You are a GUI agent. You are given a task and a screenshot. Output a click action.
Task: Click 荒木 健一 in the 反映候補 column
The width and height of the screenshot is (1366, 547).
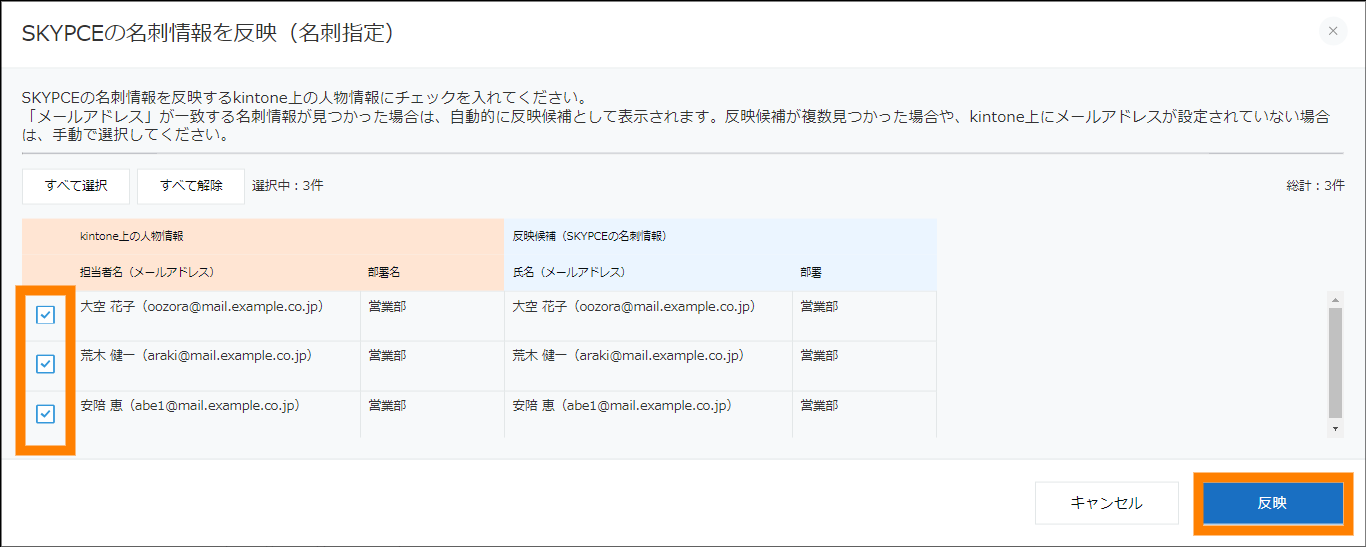(628, 356)
